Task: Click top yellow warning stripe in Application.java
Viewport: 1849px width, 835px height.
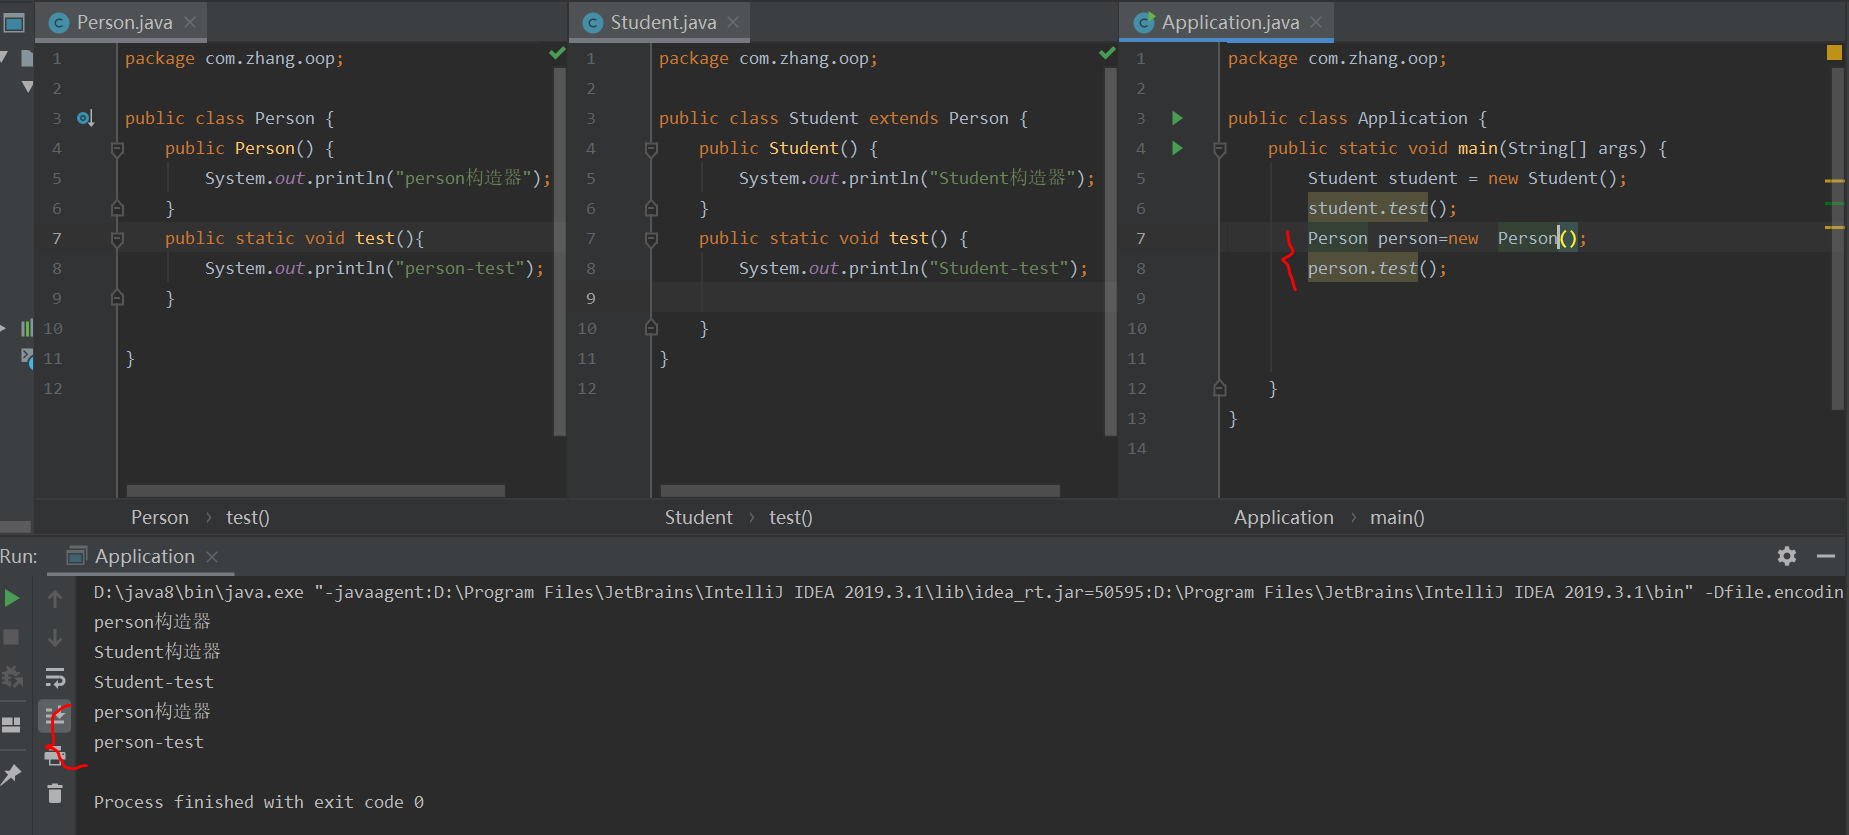Action: pos(1835,181)
